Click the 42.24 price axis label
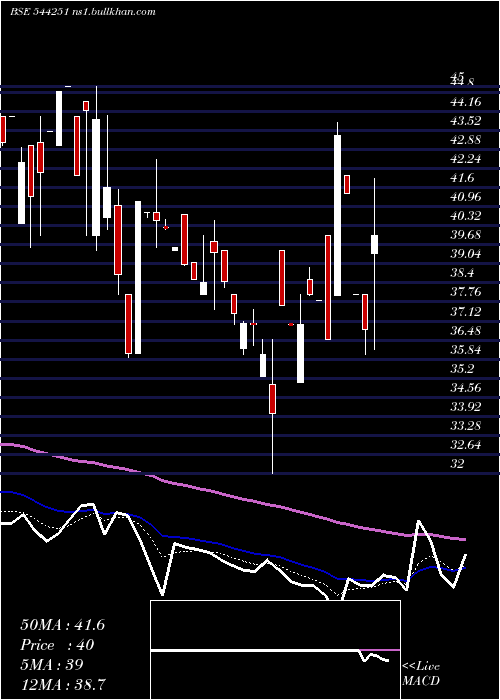500x700 pixels. pyautogui.click(x=466, y=159)
